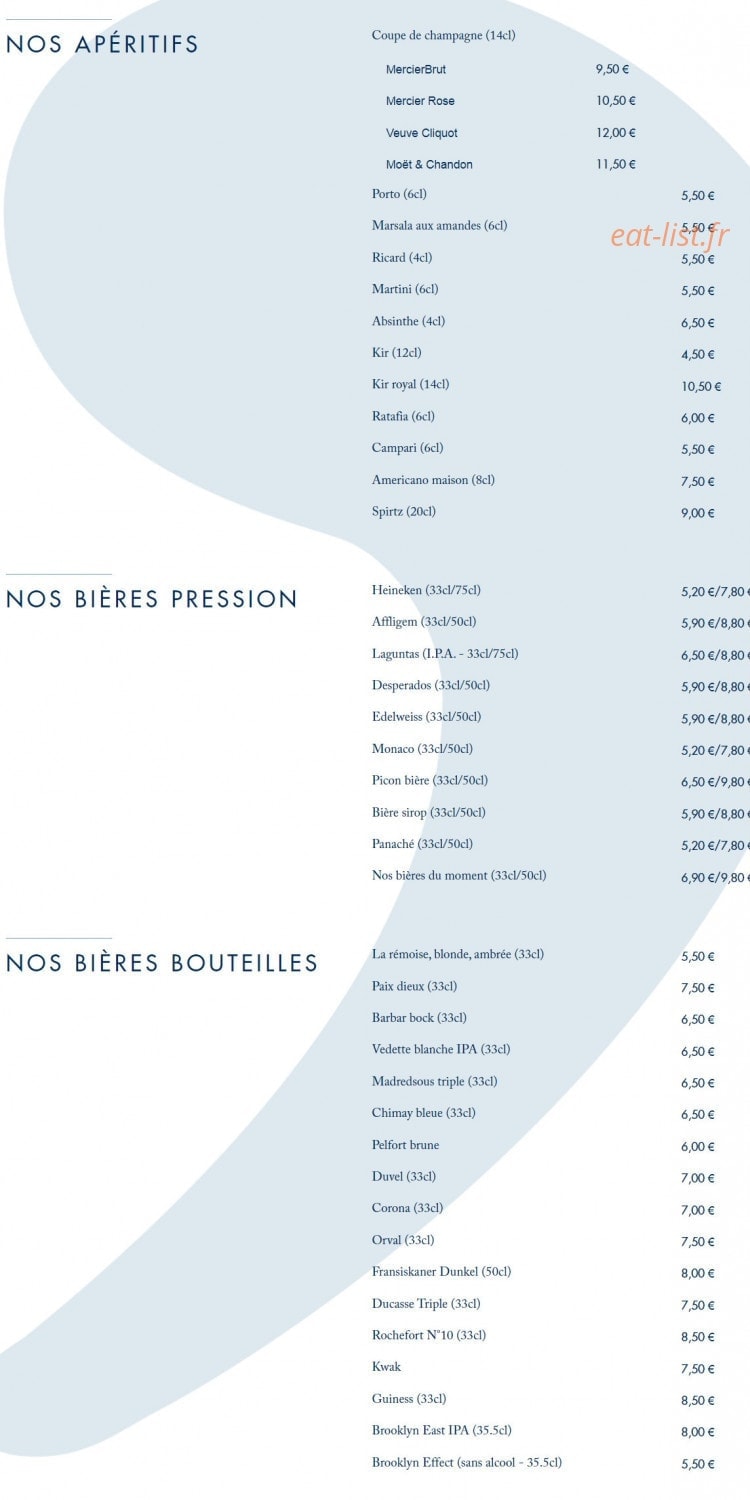Select La rémoise, blonde, ambrée bottle
The width and height of the screenshot is (750, 1500).
[x=458, y=955]
